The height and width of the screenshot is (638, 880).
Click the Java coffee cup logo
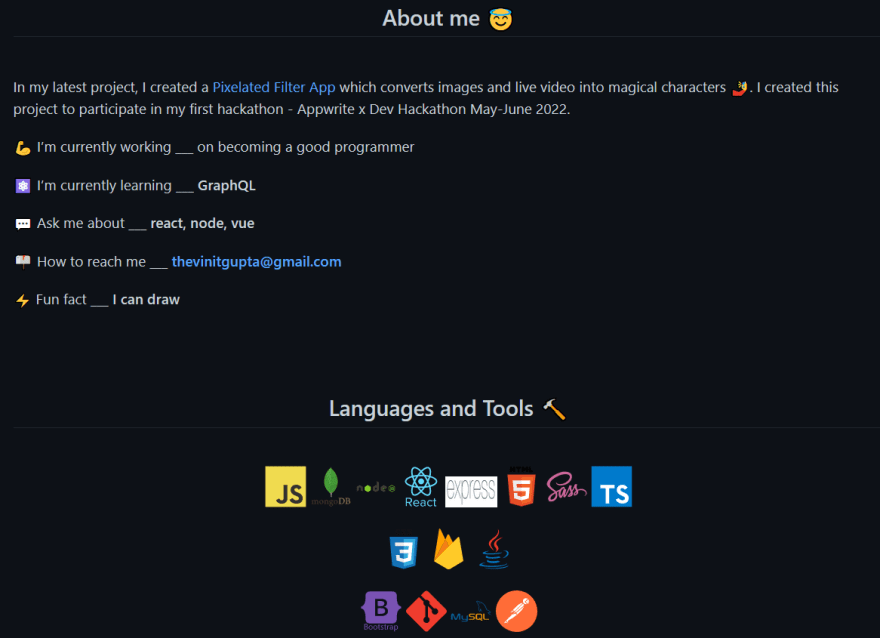coord(494,549)
